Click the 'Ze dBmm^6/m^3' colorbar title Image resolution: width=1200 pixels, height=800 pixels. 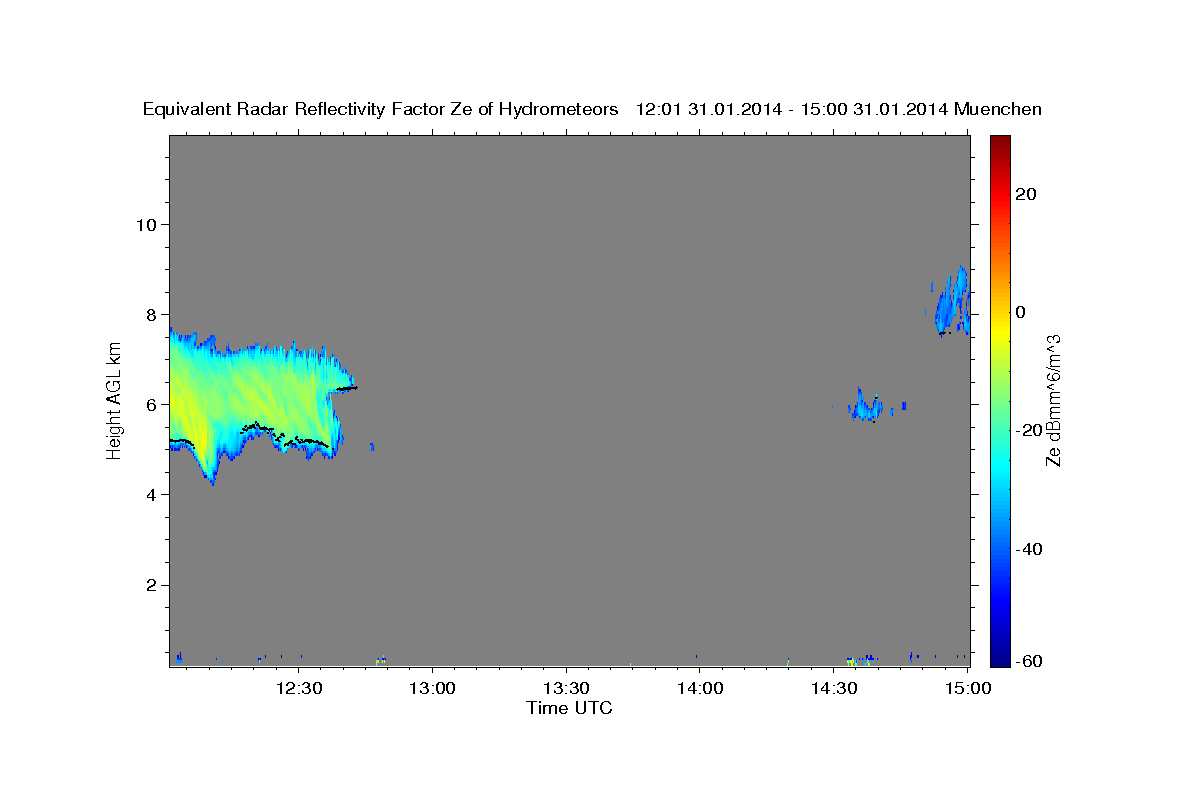click(1053, 400)
